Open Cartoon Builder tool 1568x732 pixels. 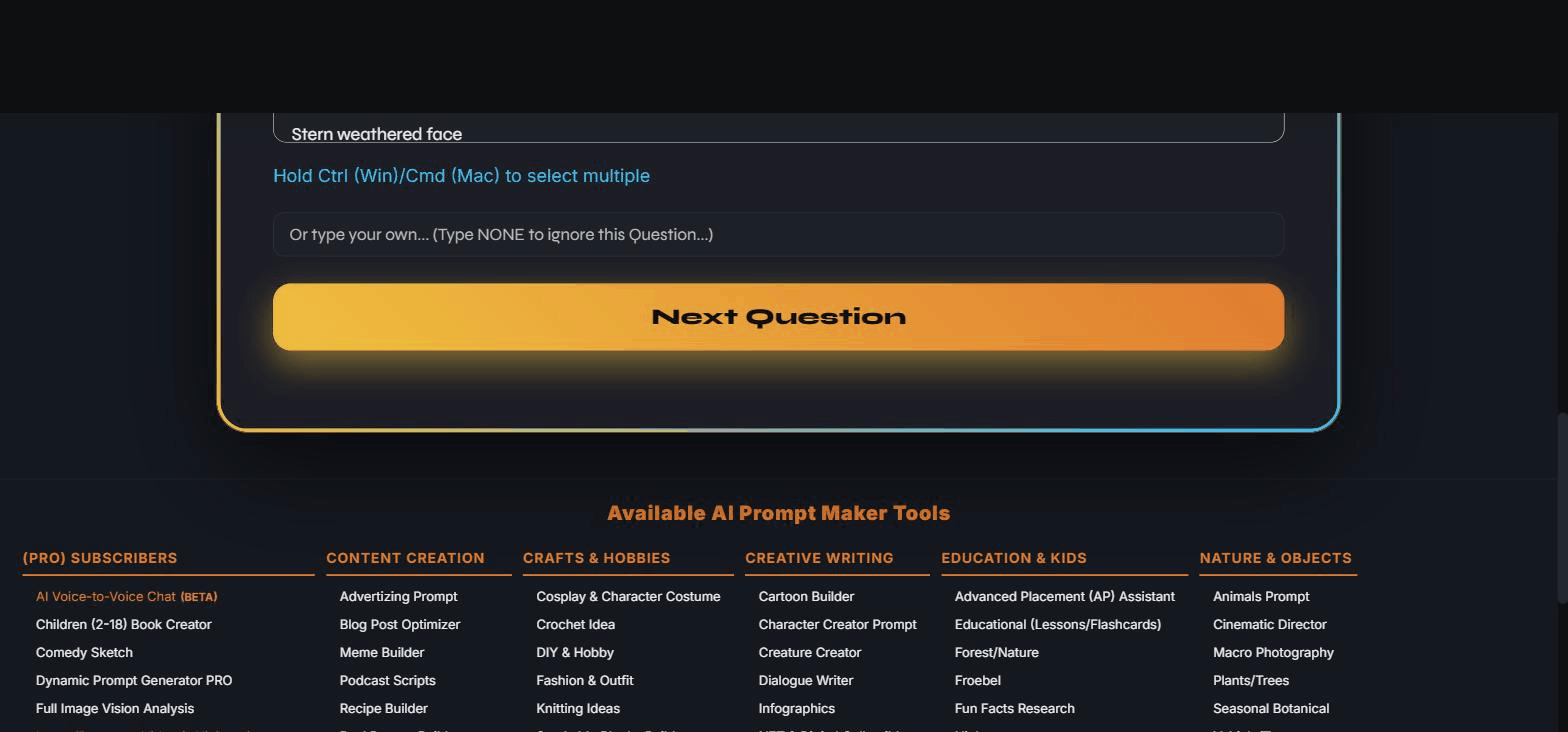pos(806,596)
